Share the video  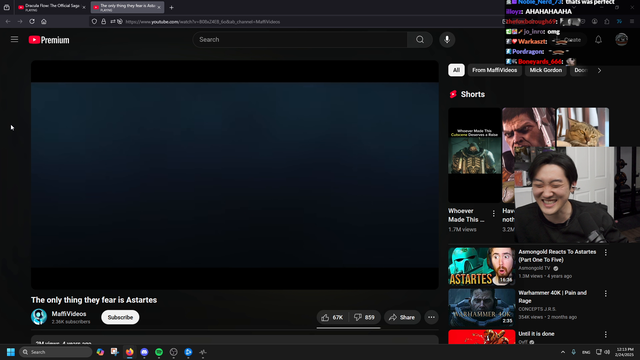pos(402,317)
